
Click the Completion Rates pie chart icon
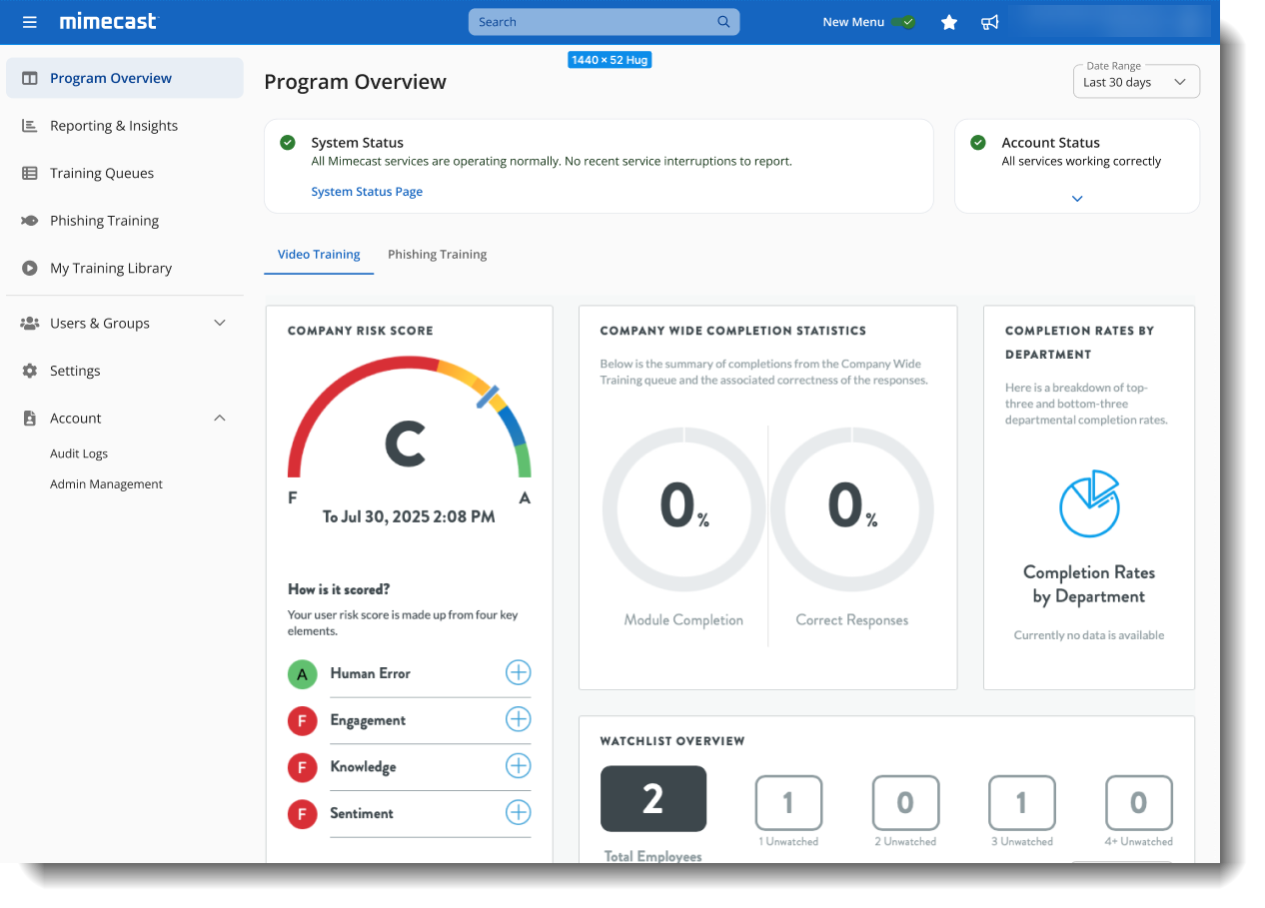pos(1089,503)
